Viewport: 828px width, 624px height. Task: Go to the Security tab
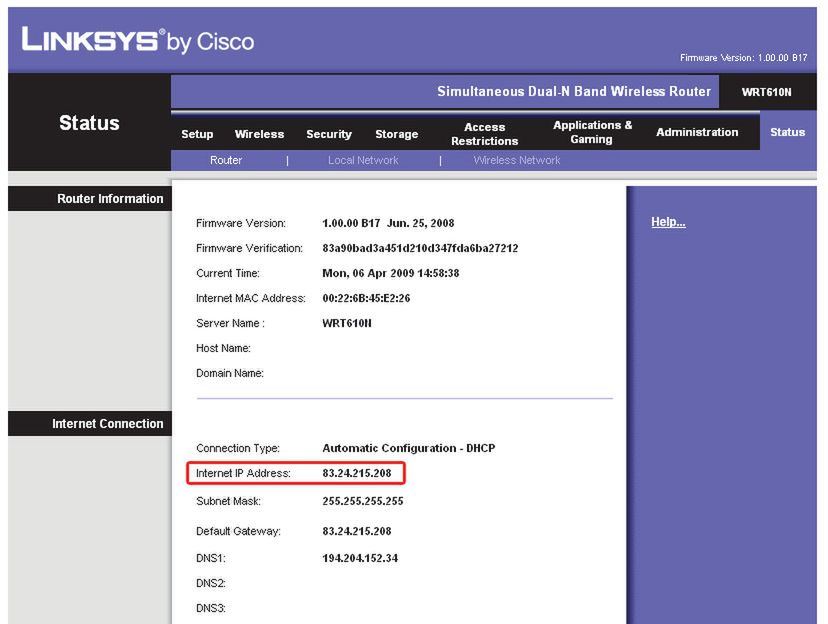329,134
